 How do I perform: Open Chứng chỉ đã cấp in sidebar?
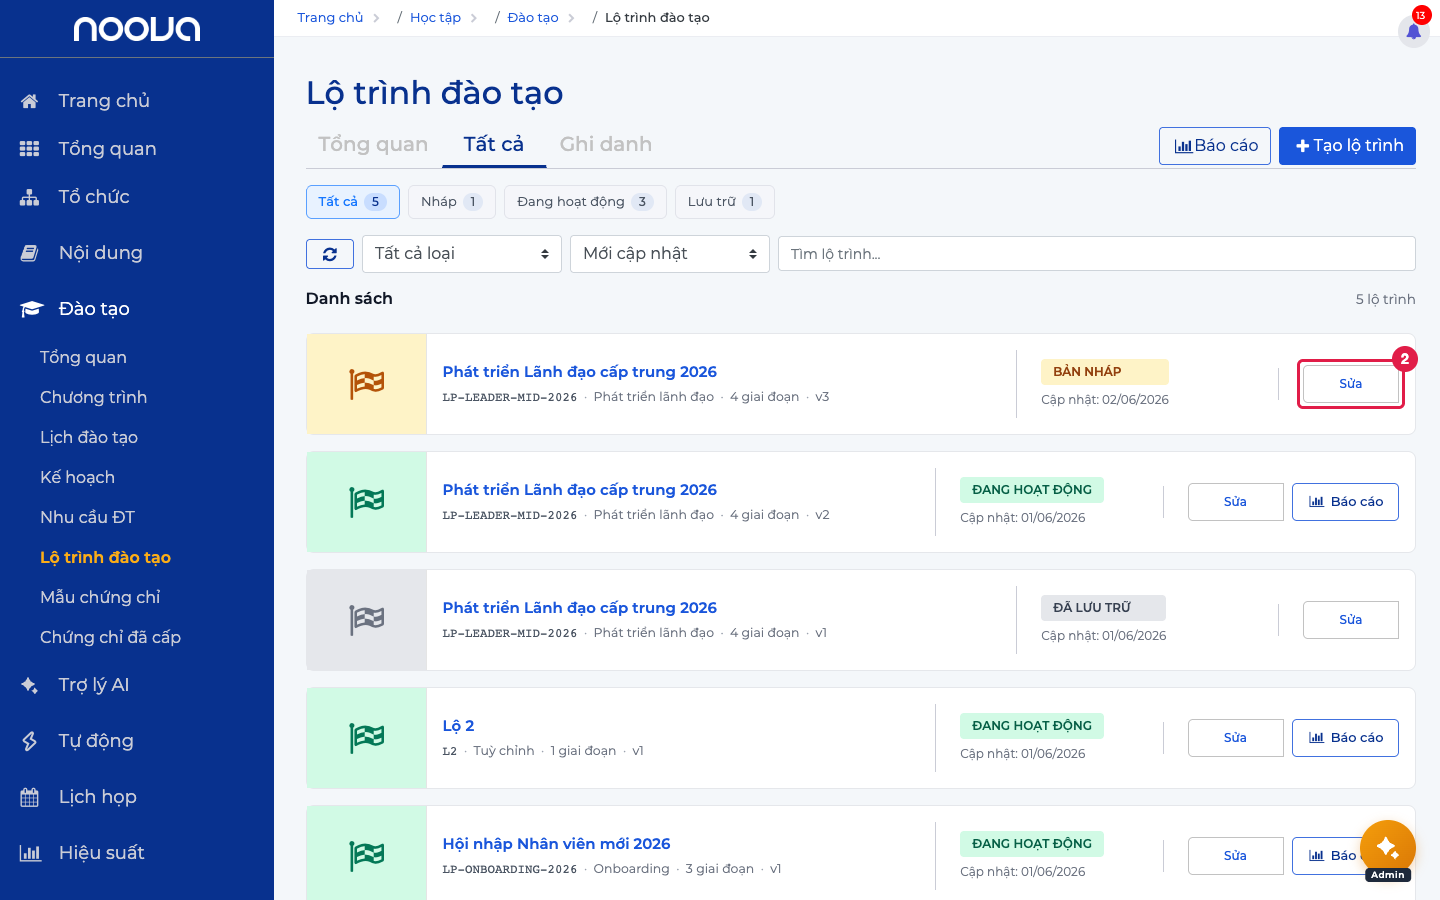pyautogui.click(x=111, y=638)
